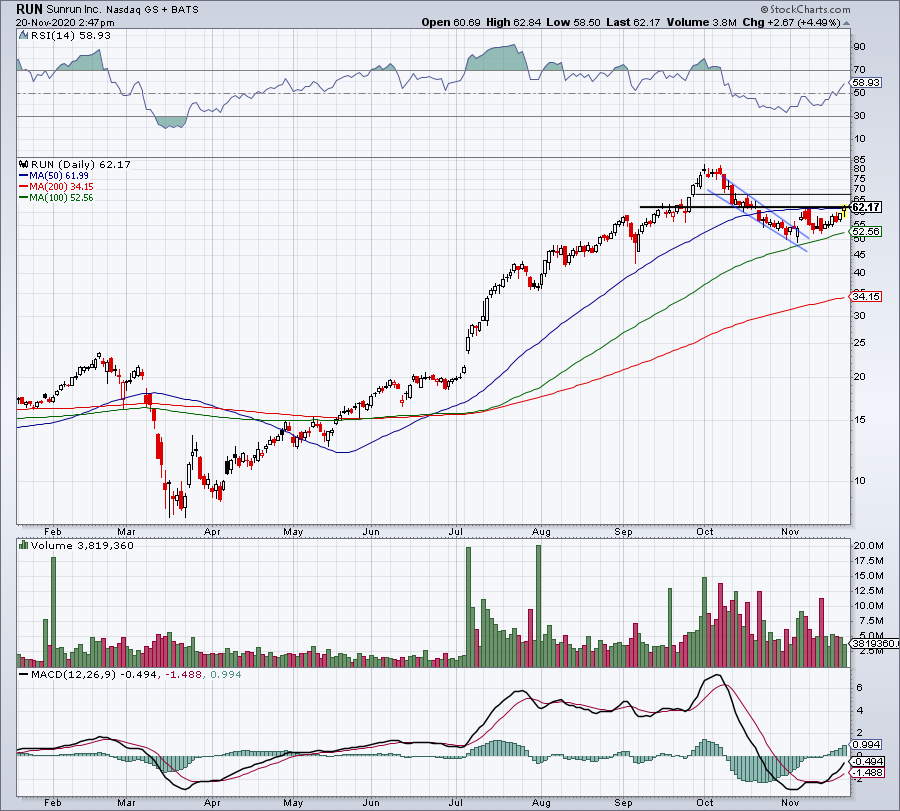The image size is (900, 811).
Task: Click Sep month label under the MACD panel
Action: point(623,803)
